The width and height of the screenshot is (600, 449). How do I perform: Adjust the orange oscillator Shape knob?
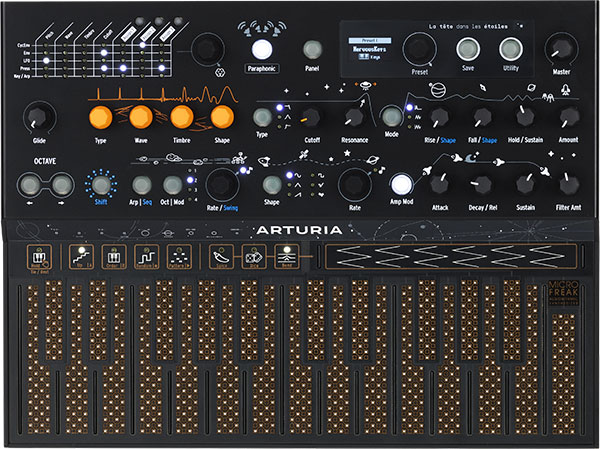point(222,117)
